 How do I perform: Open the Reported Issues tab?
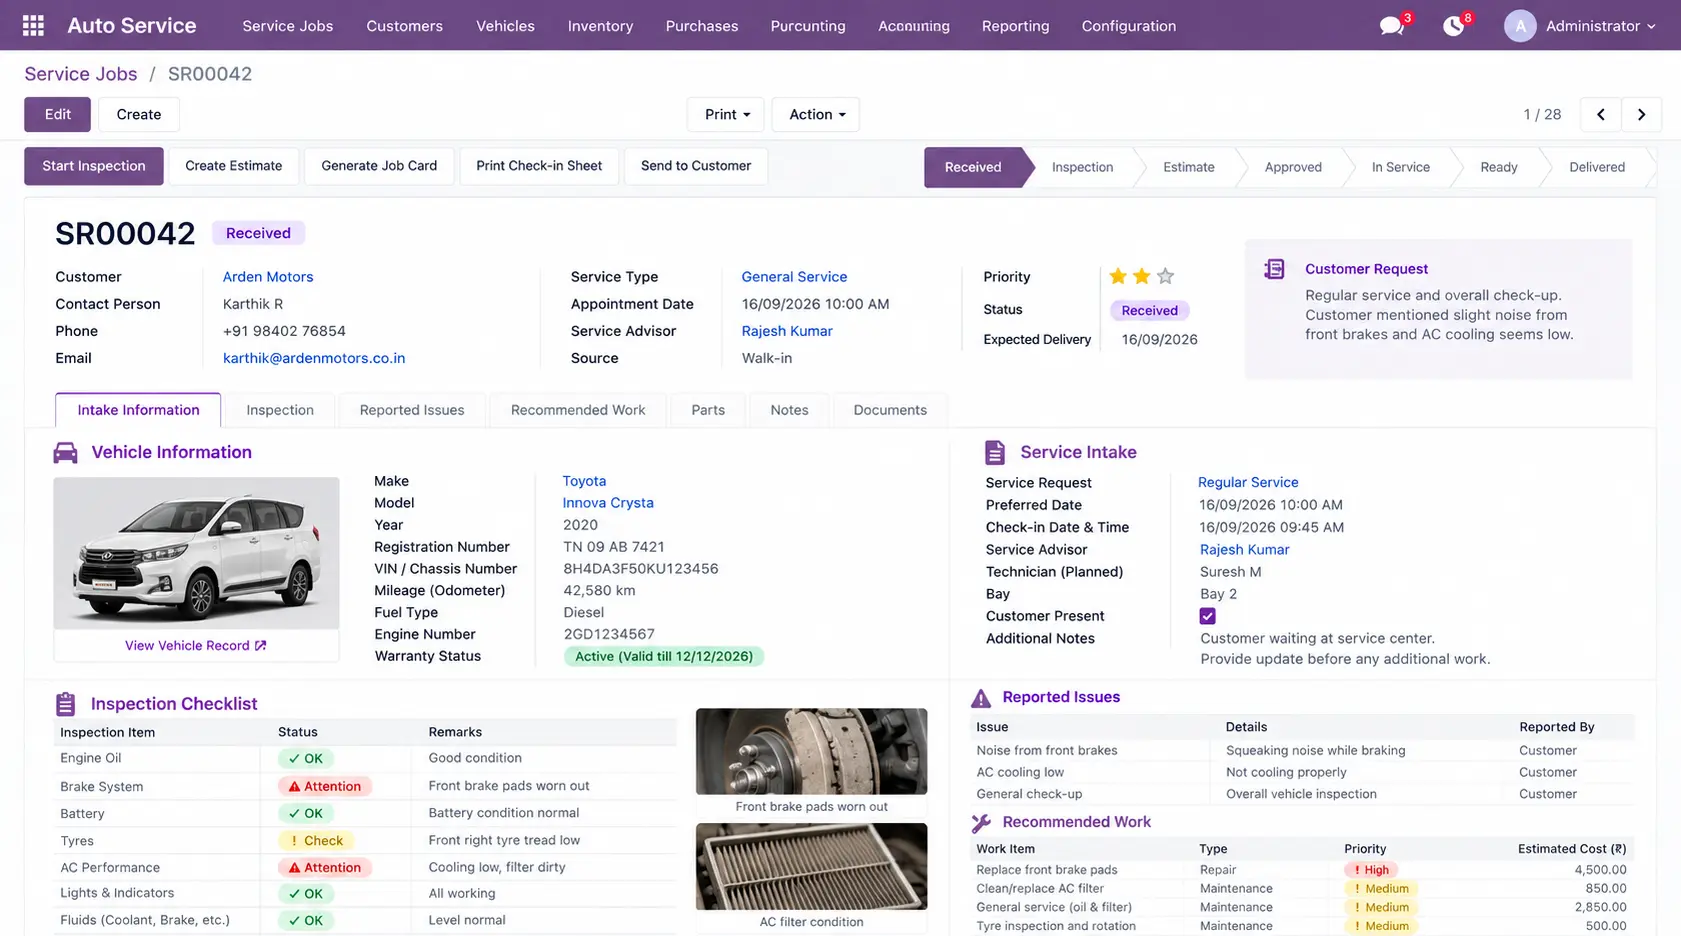click(412, 410)
